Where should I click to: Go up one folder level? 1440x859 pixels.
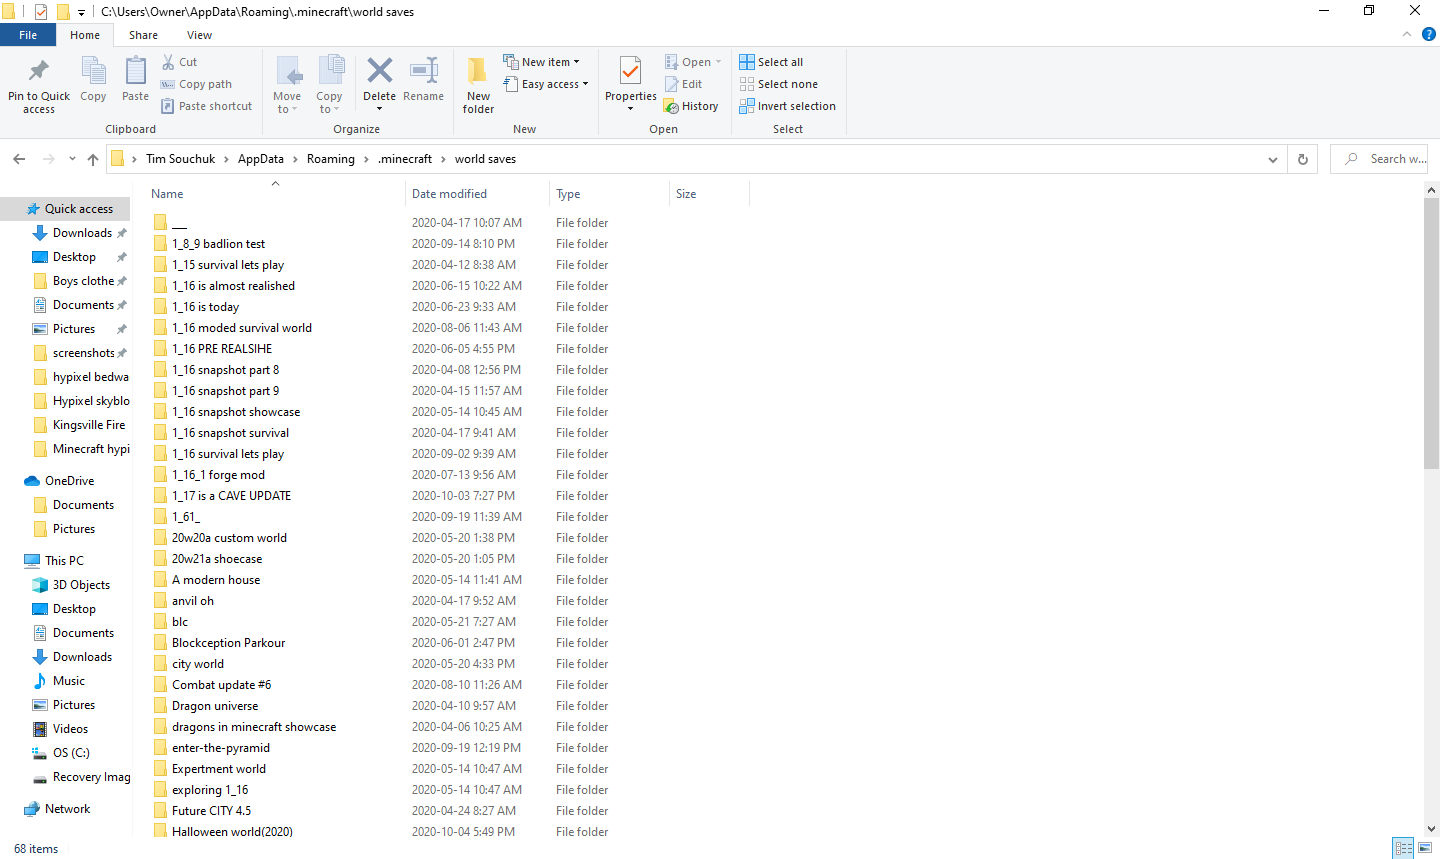point(93,159)
